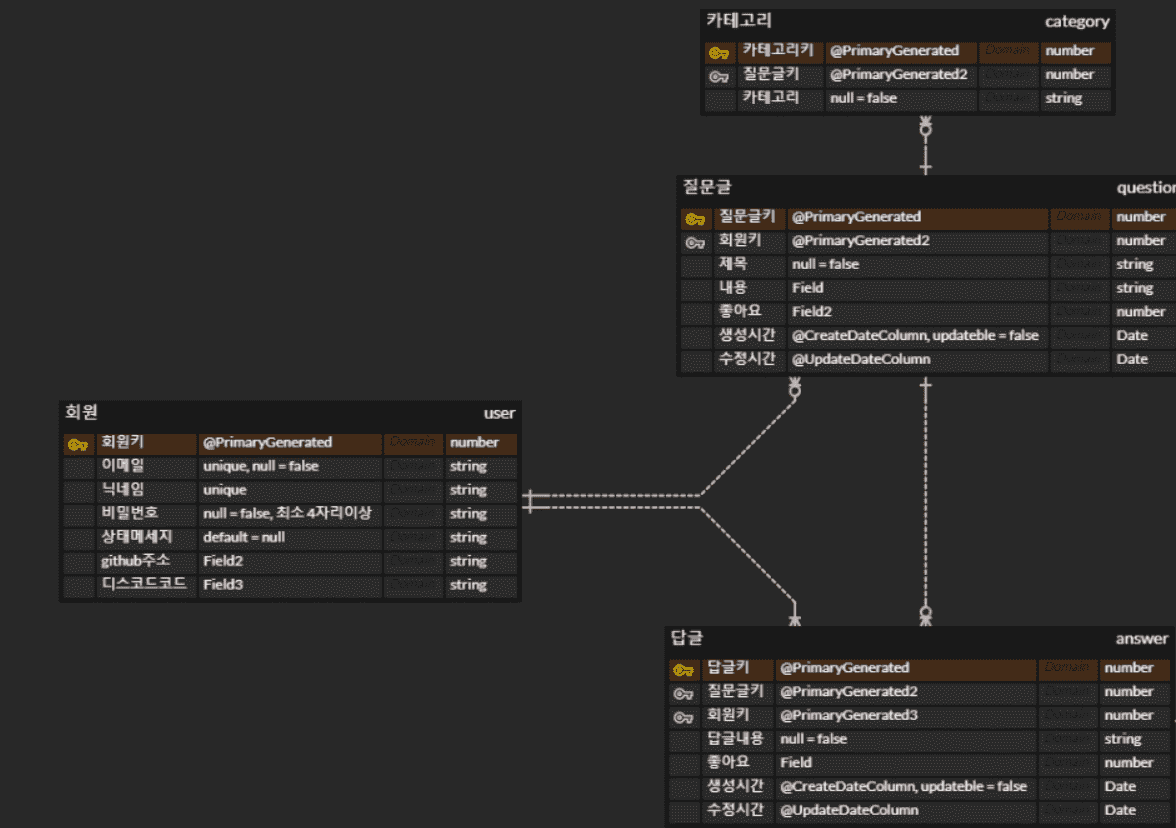The image size is (1176, 828).
Task: Select the 이메일 column name
Action: point(123,466)
